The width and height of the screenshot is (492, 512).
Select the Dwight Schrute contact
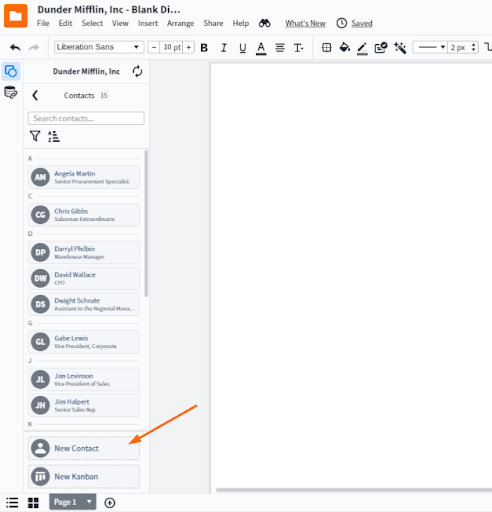pyautogui.click(x=84, y=304)
